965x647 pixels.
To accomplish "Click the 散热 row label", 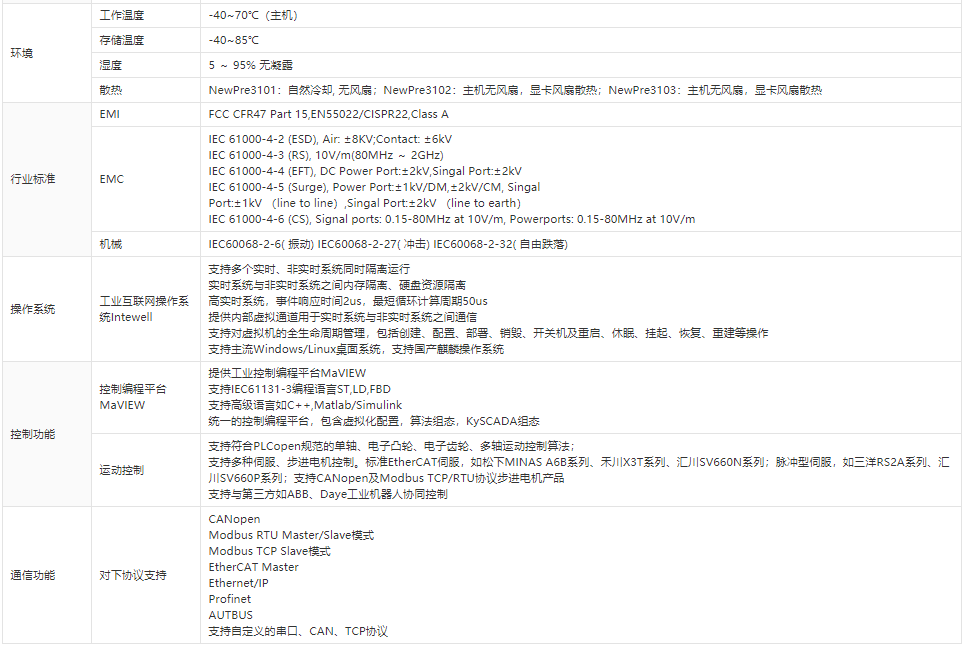I will 110,90.
